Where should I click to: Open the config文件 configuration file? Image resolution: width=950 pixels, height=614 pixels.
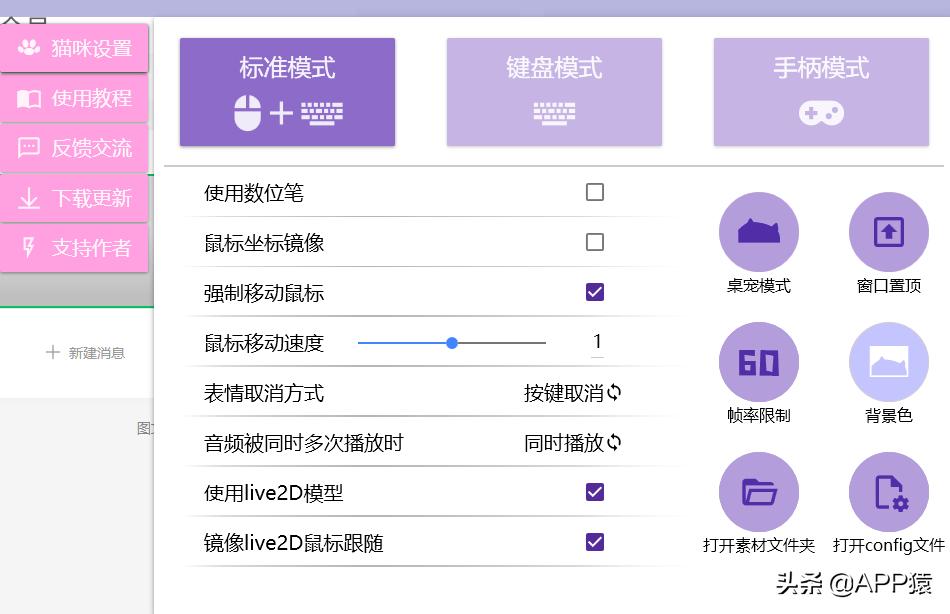[x=889, y=491]
